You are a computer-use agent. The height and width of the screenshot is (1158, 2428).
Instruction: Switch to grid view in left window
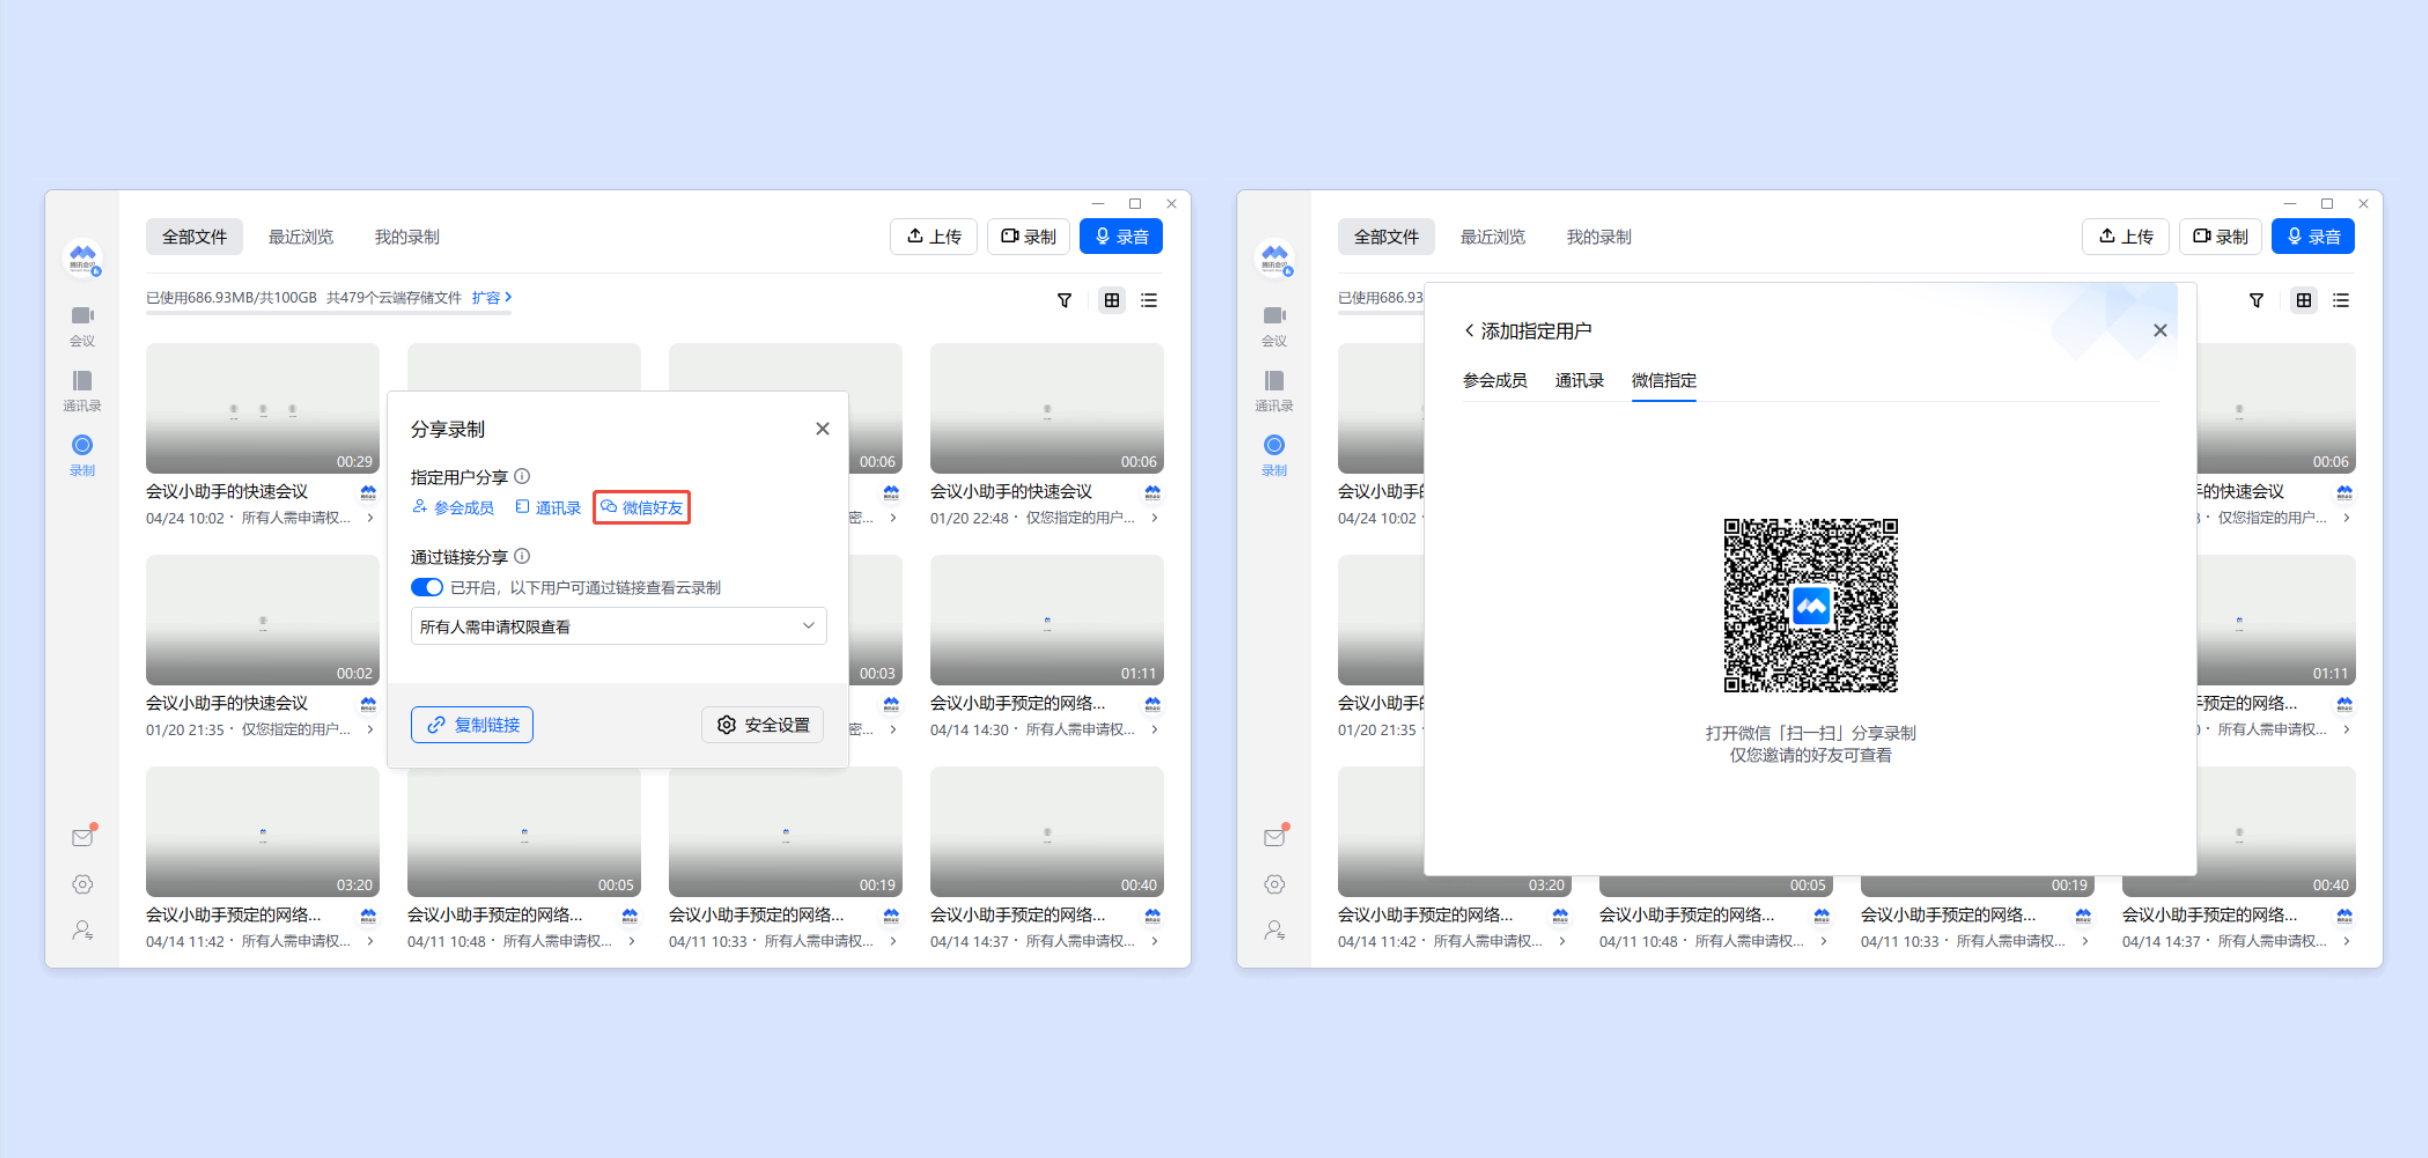coord(1111,300)
